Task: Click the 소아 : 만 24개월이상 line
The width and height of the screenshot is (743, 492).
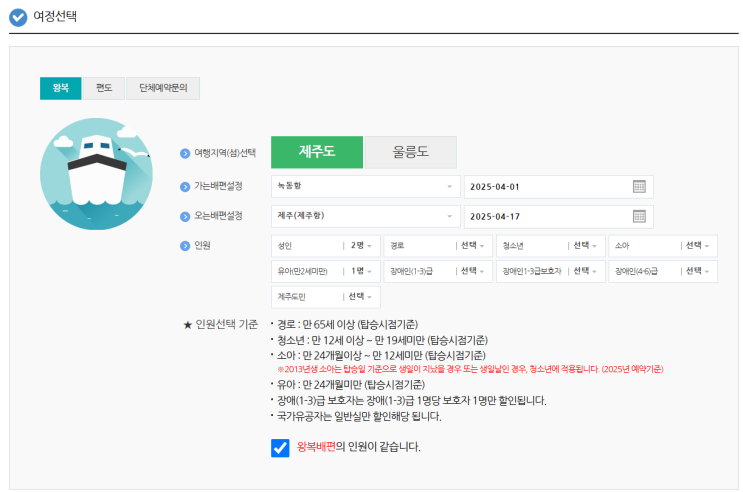Action: coord(381,355)
